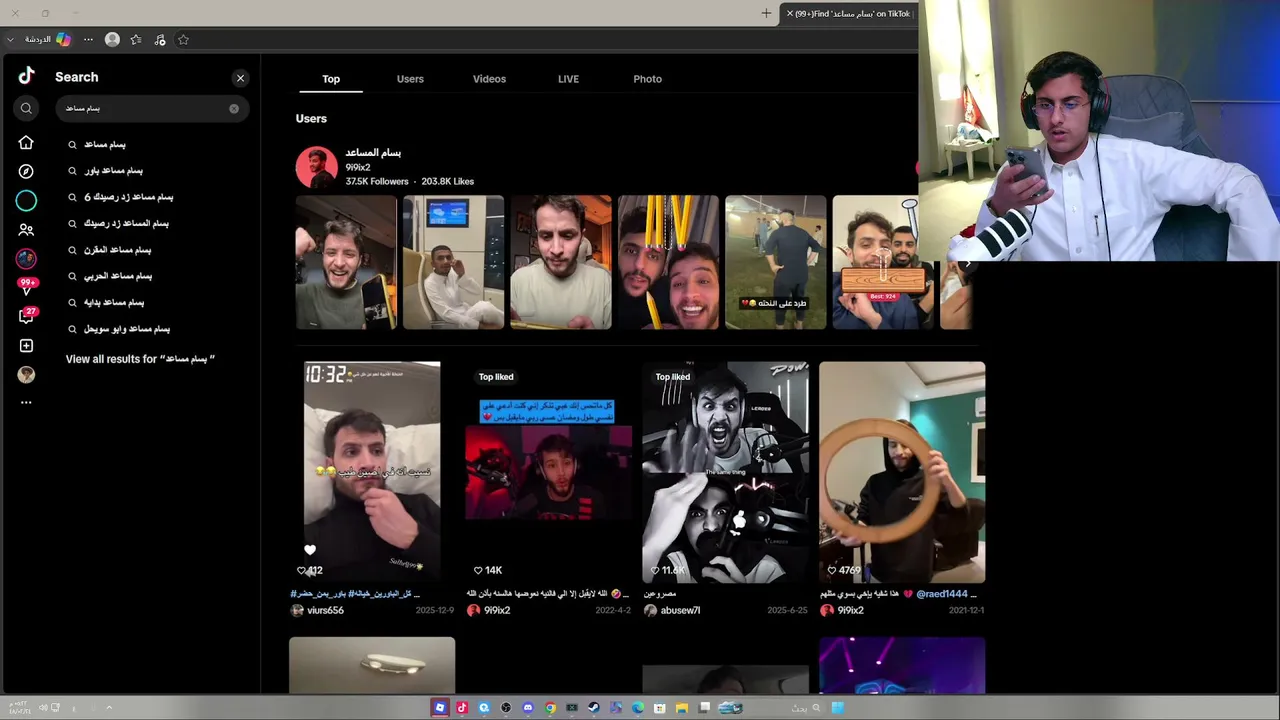Open the TikTok search sidebar icon

tap(26, 108)
